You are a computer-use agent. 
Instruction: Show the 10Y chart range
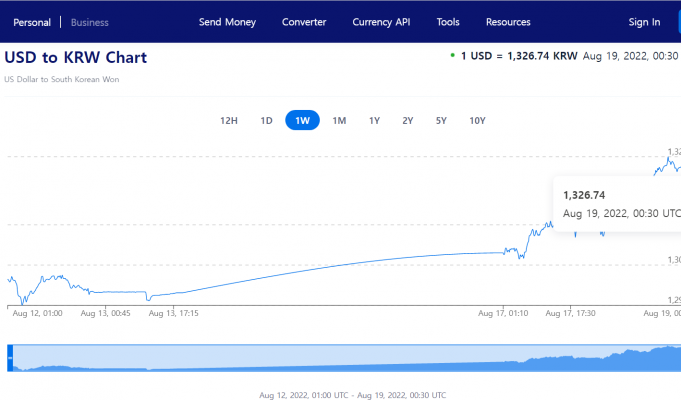(477, 121)
